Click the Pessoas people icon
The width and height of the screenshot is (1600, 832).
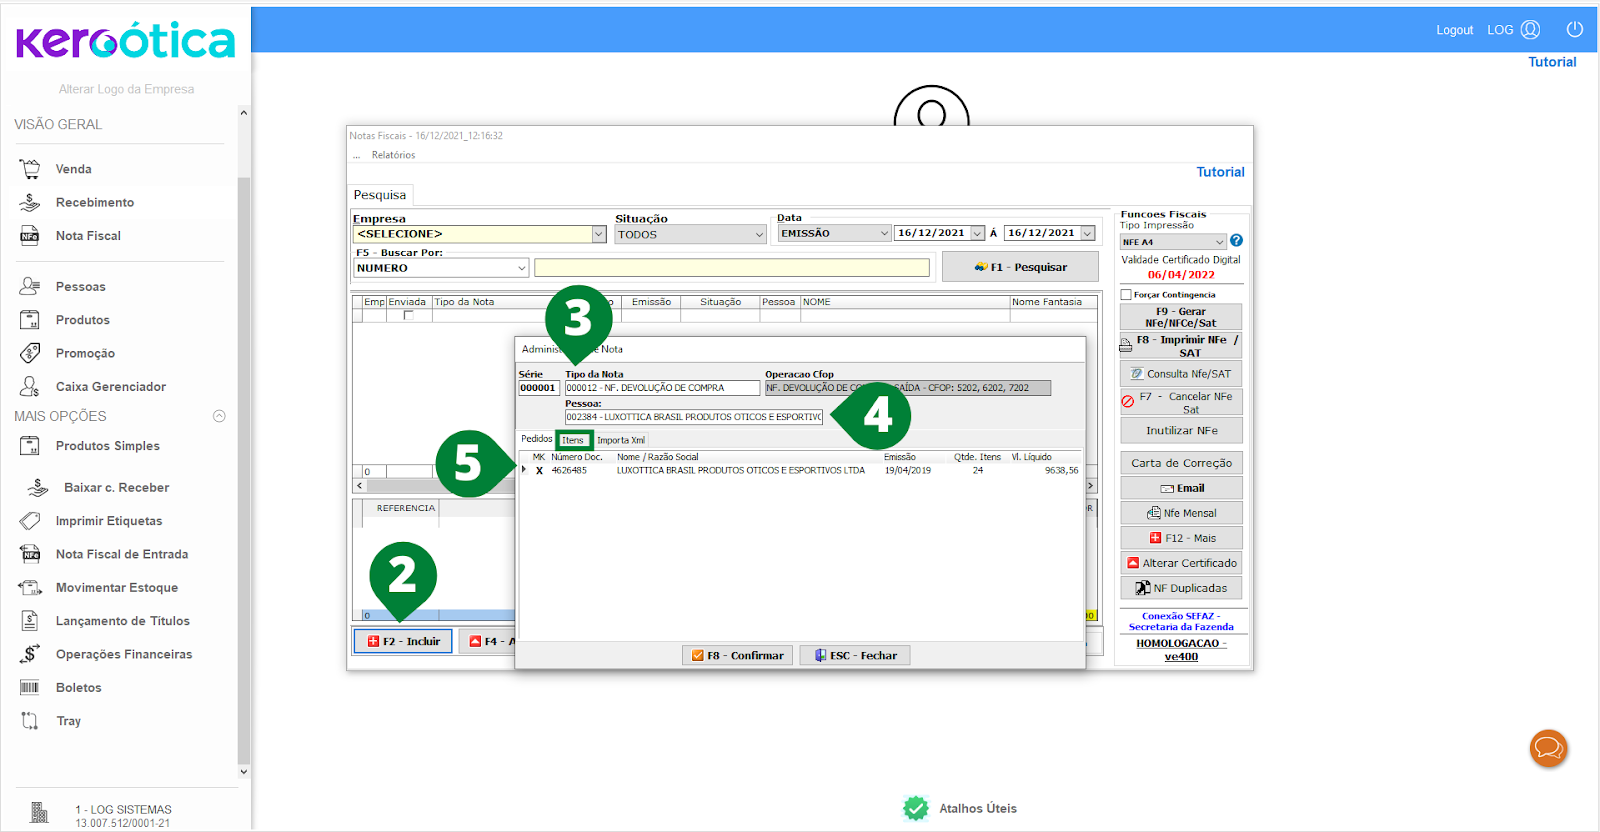point(30,286)
